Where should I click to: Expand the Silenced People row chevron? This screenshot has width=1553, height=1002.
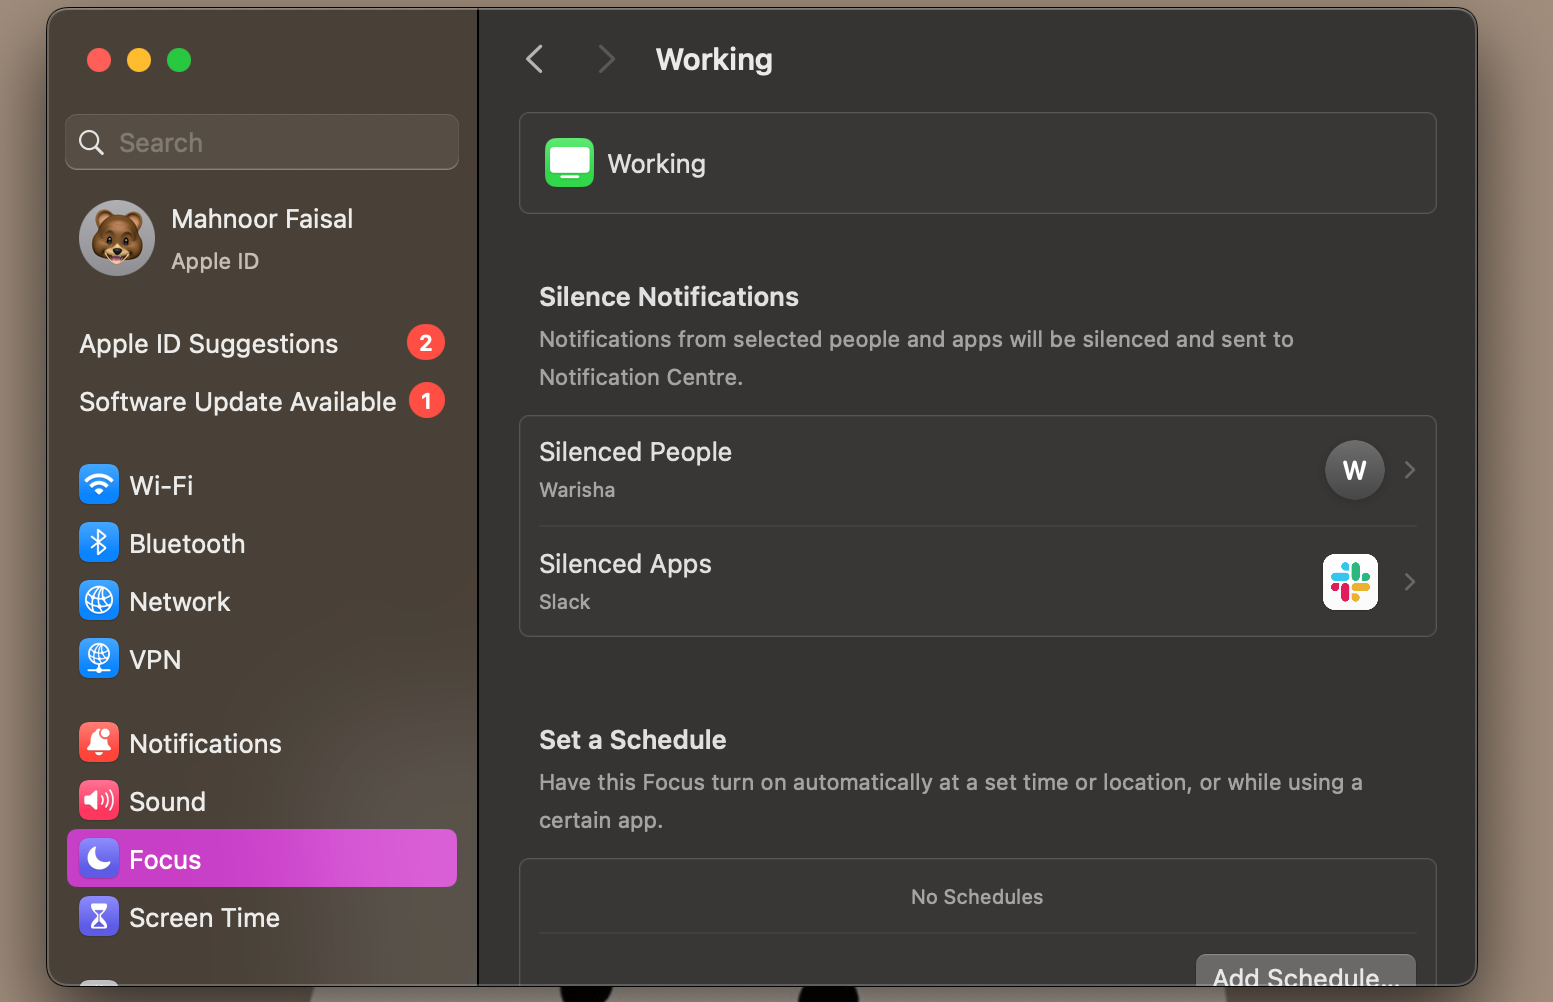click(x=1410, y=470)
